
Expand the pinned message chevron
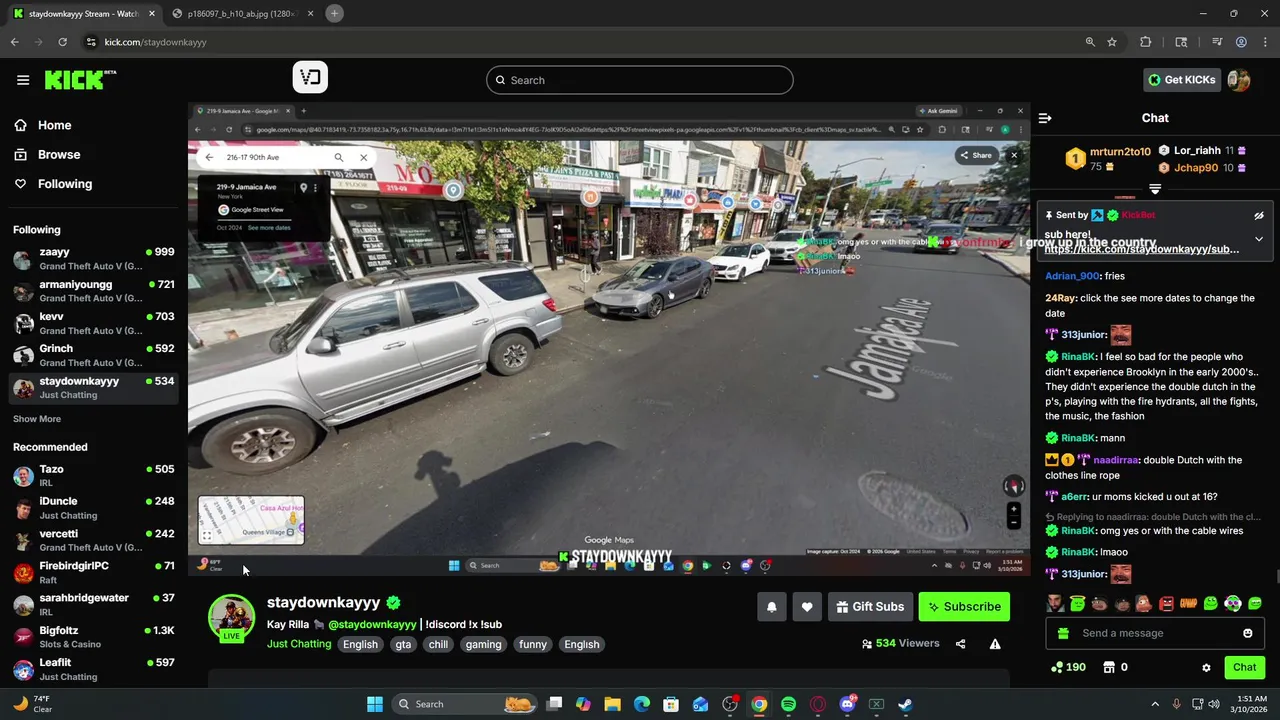[x=1259, y=239]
